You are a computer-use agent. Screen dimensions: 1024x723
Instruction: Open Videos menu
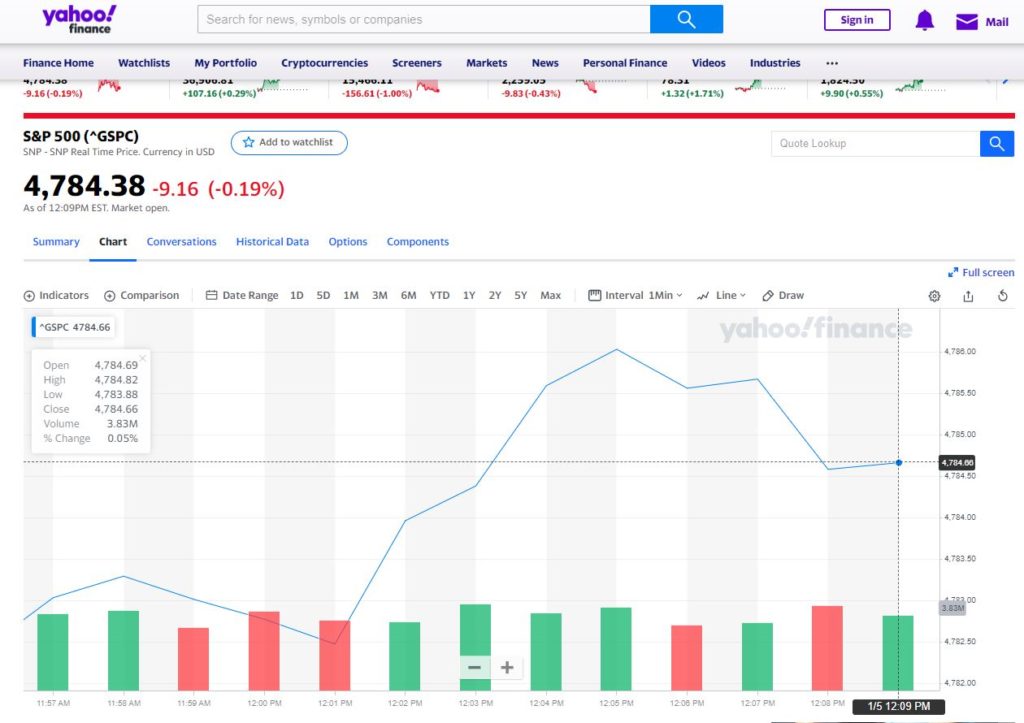coord(709,63)
